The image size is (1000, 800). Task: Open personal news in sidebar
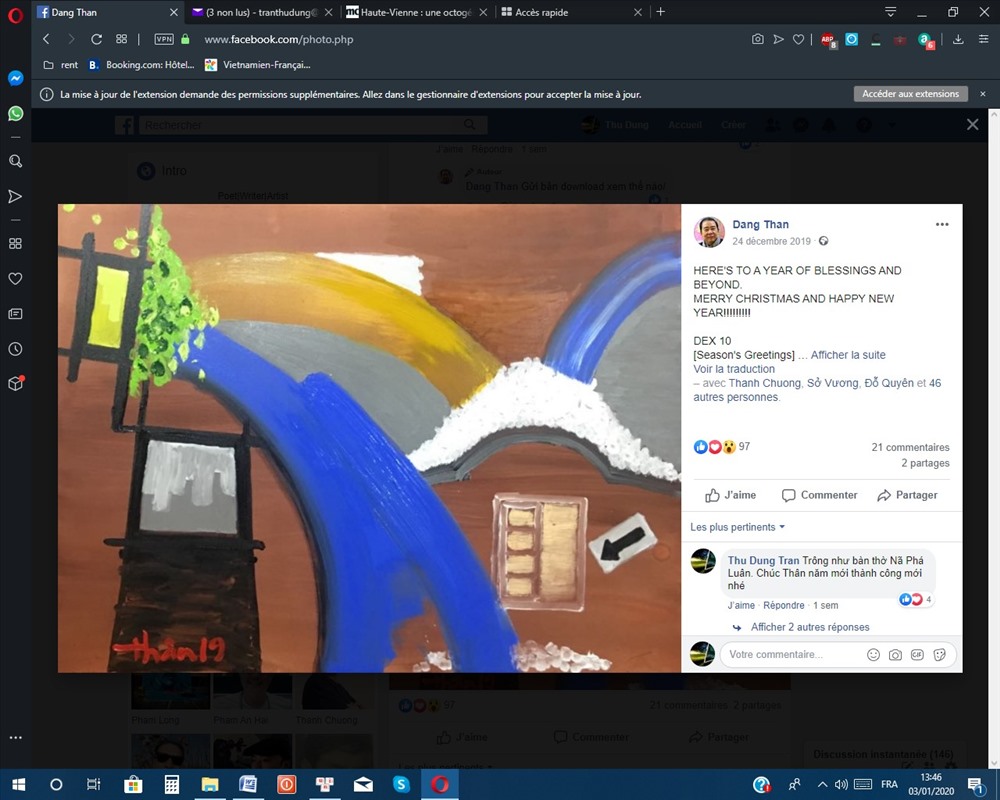(x=15, y=314)
